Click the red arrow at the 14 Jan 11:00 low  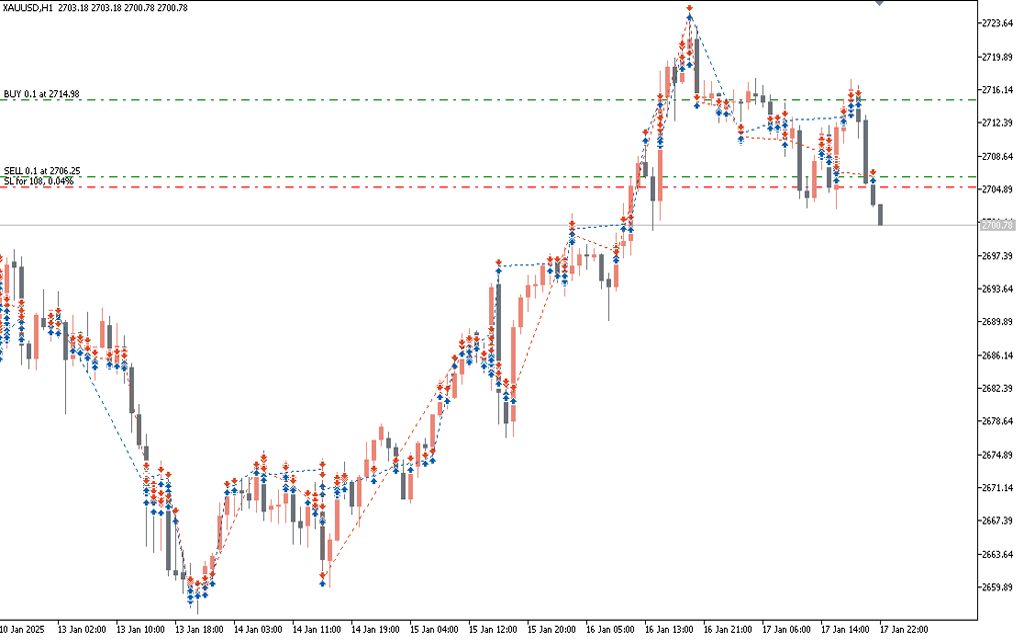click(323, 577)
